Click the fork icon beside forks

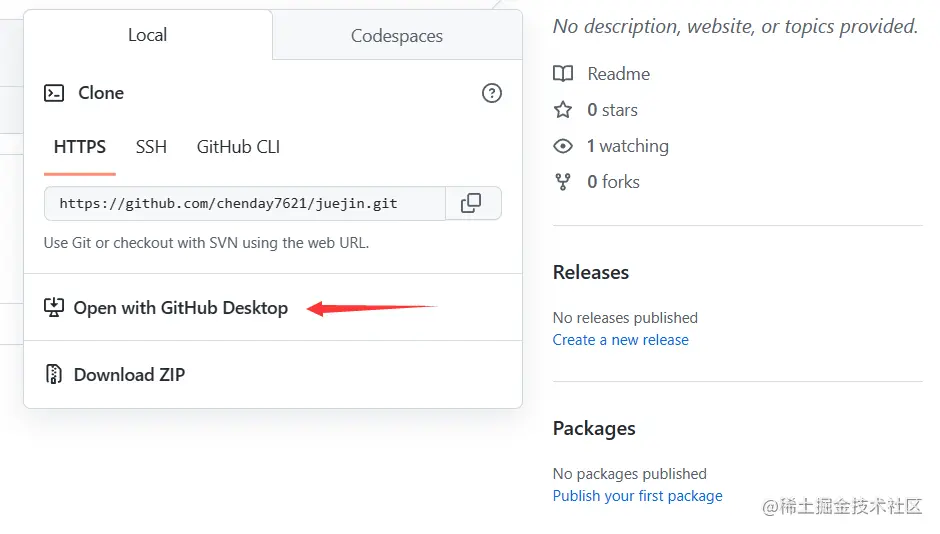coord(564,182)
